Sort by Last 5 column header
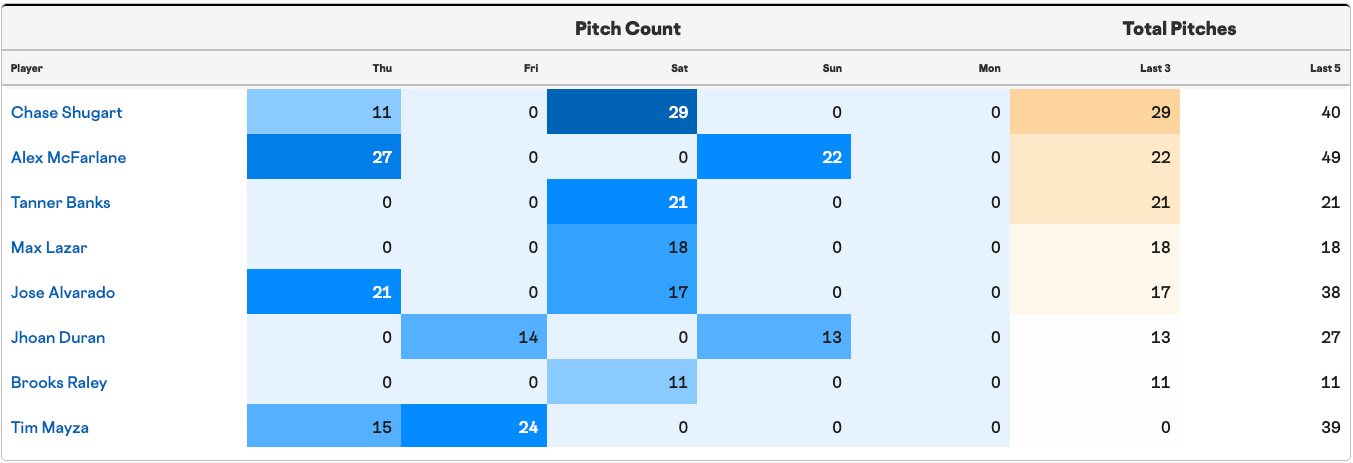The width and height of the screenshot is (1353, 463). (x=1325, y=68)
